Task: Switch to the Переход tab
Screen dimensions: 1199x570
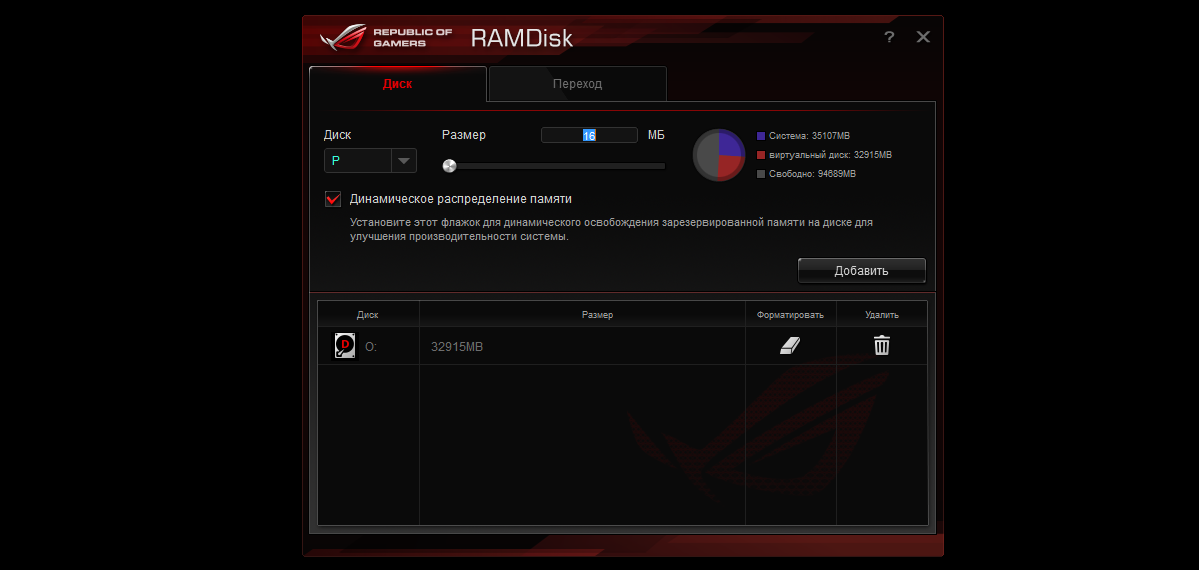Action: point(577,84)
